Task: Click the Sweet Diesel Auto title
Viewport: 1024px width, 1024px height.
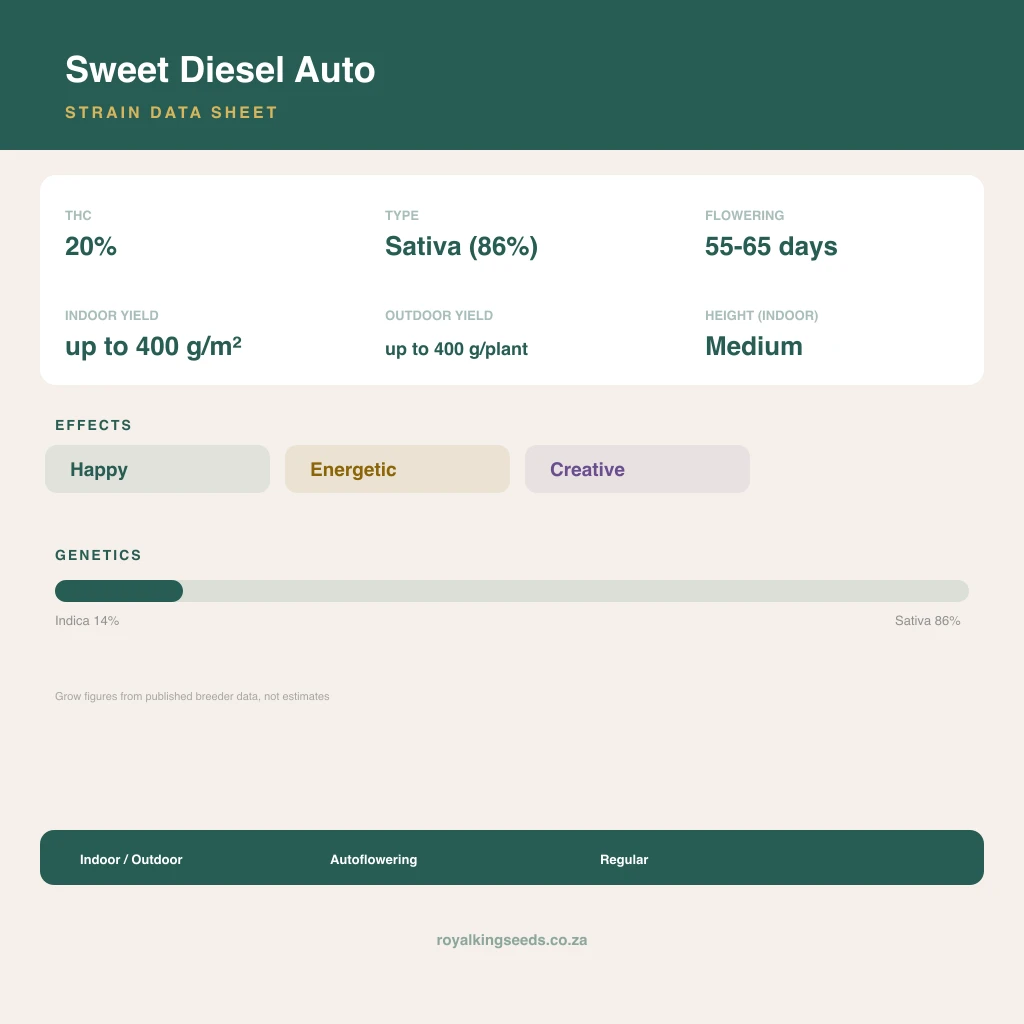Action: pos(220,70)
